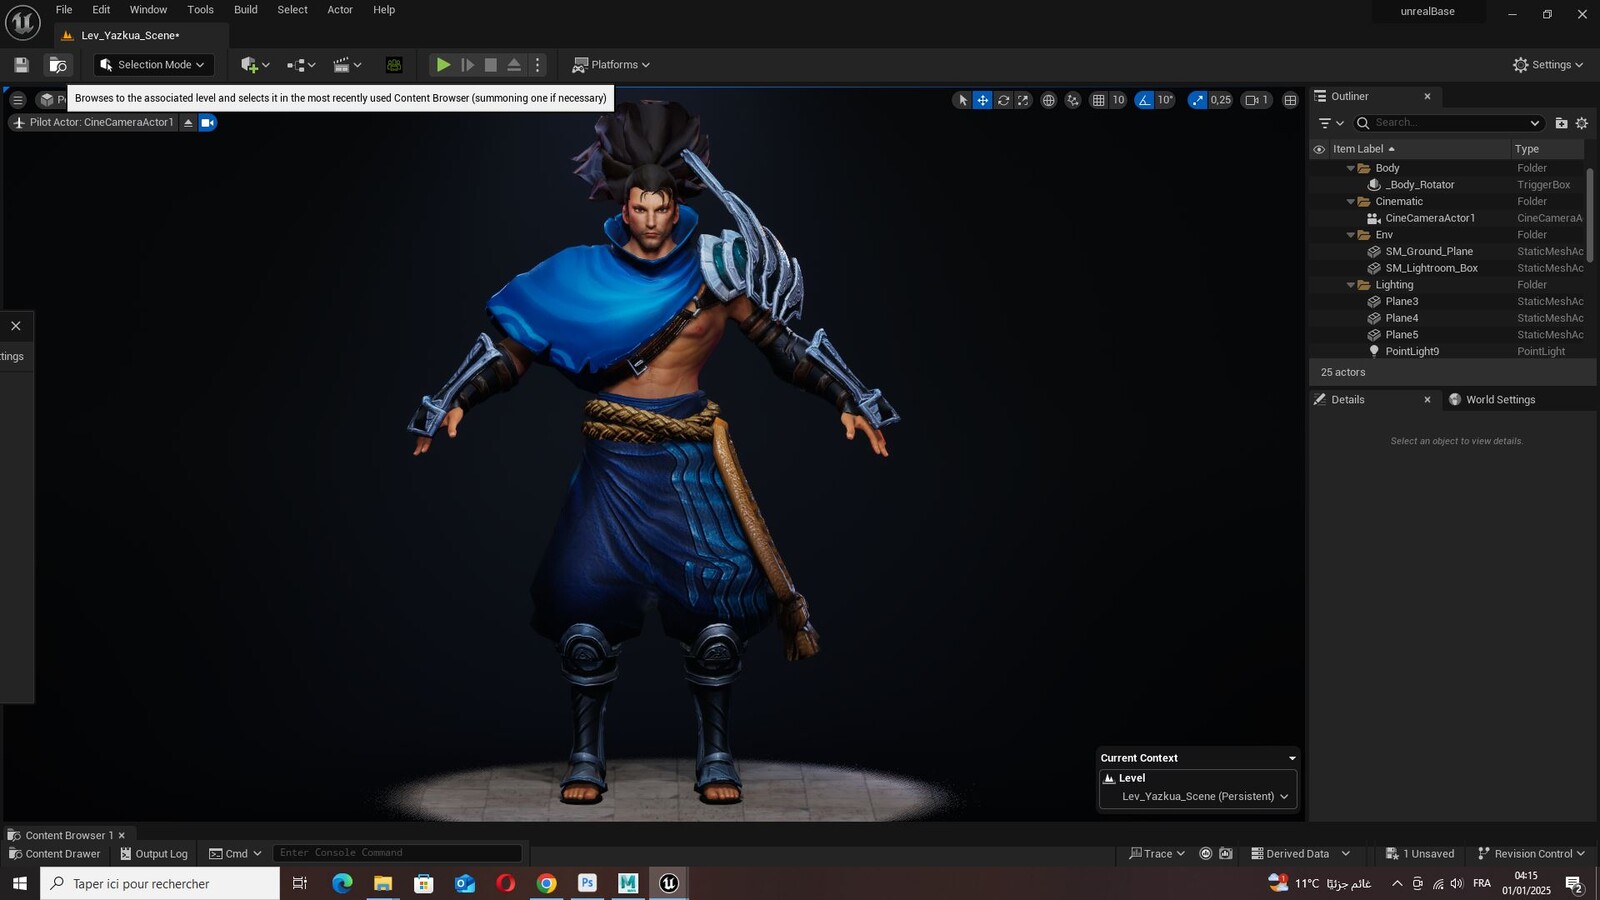Toggle scale snapping icon
This screenshot has width=1600, height=900.
click(1197, 100)
